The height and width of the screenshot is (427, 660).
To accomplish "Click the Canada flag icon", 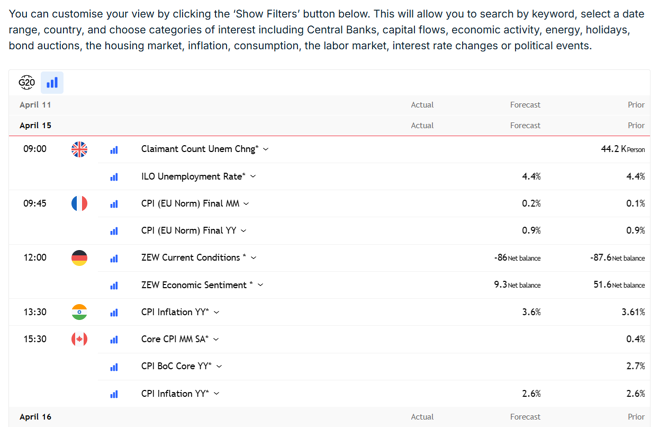I will pyautogui.click(x=79, y=339).
